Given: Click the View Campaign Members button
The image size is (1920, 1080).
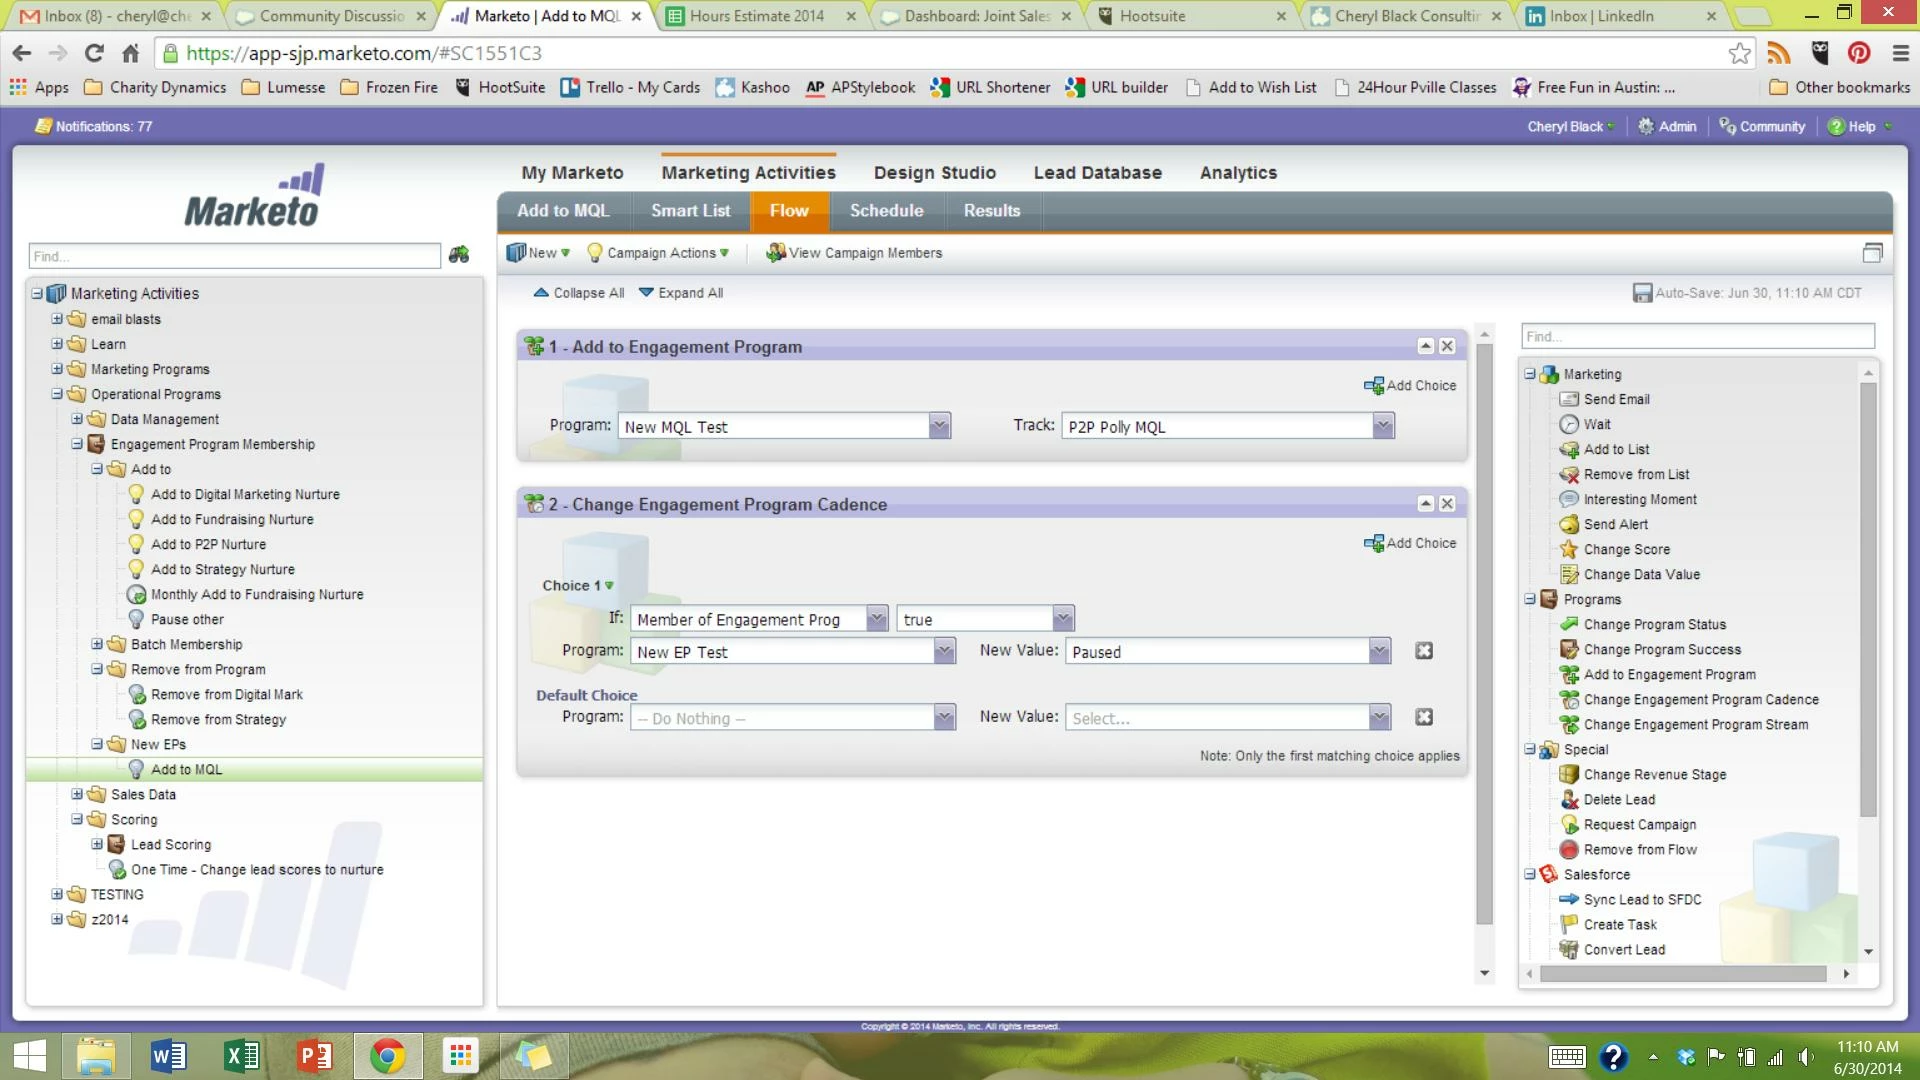Looking at the screenshot, I should click(854, 253).
